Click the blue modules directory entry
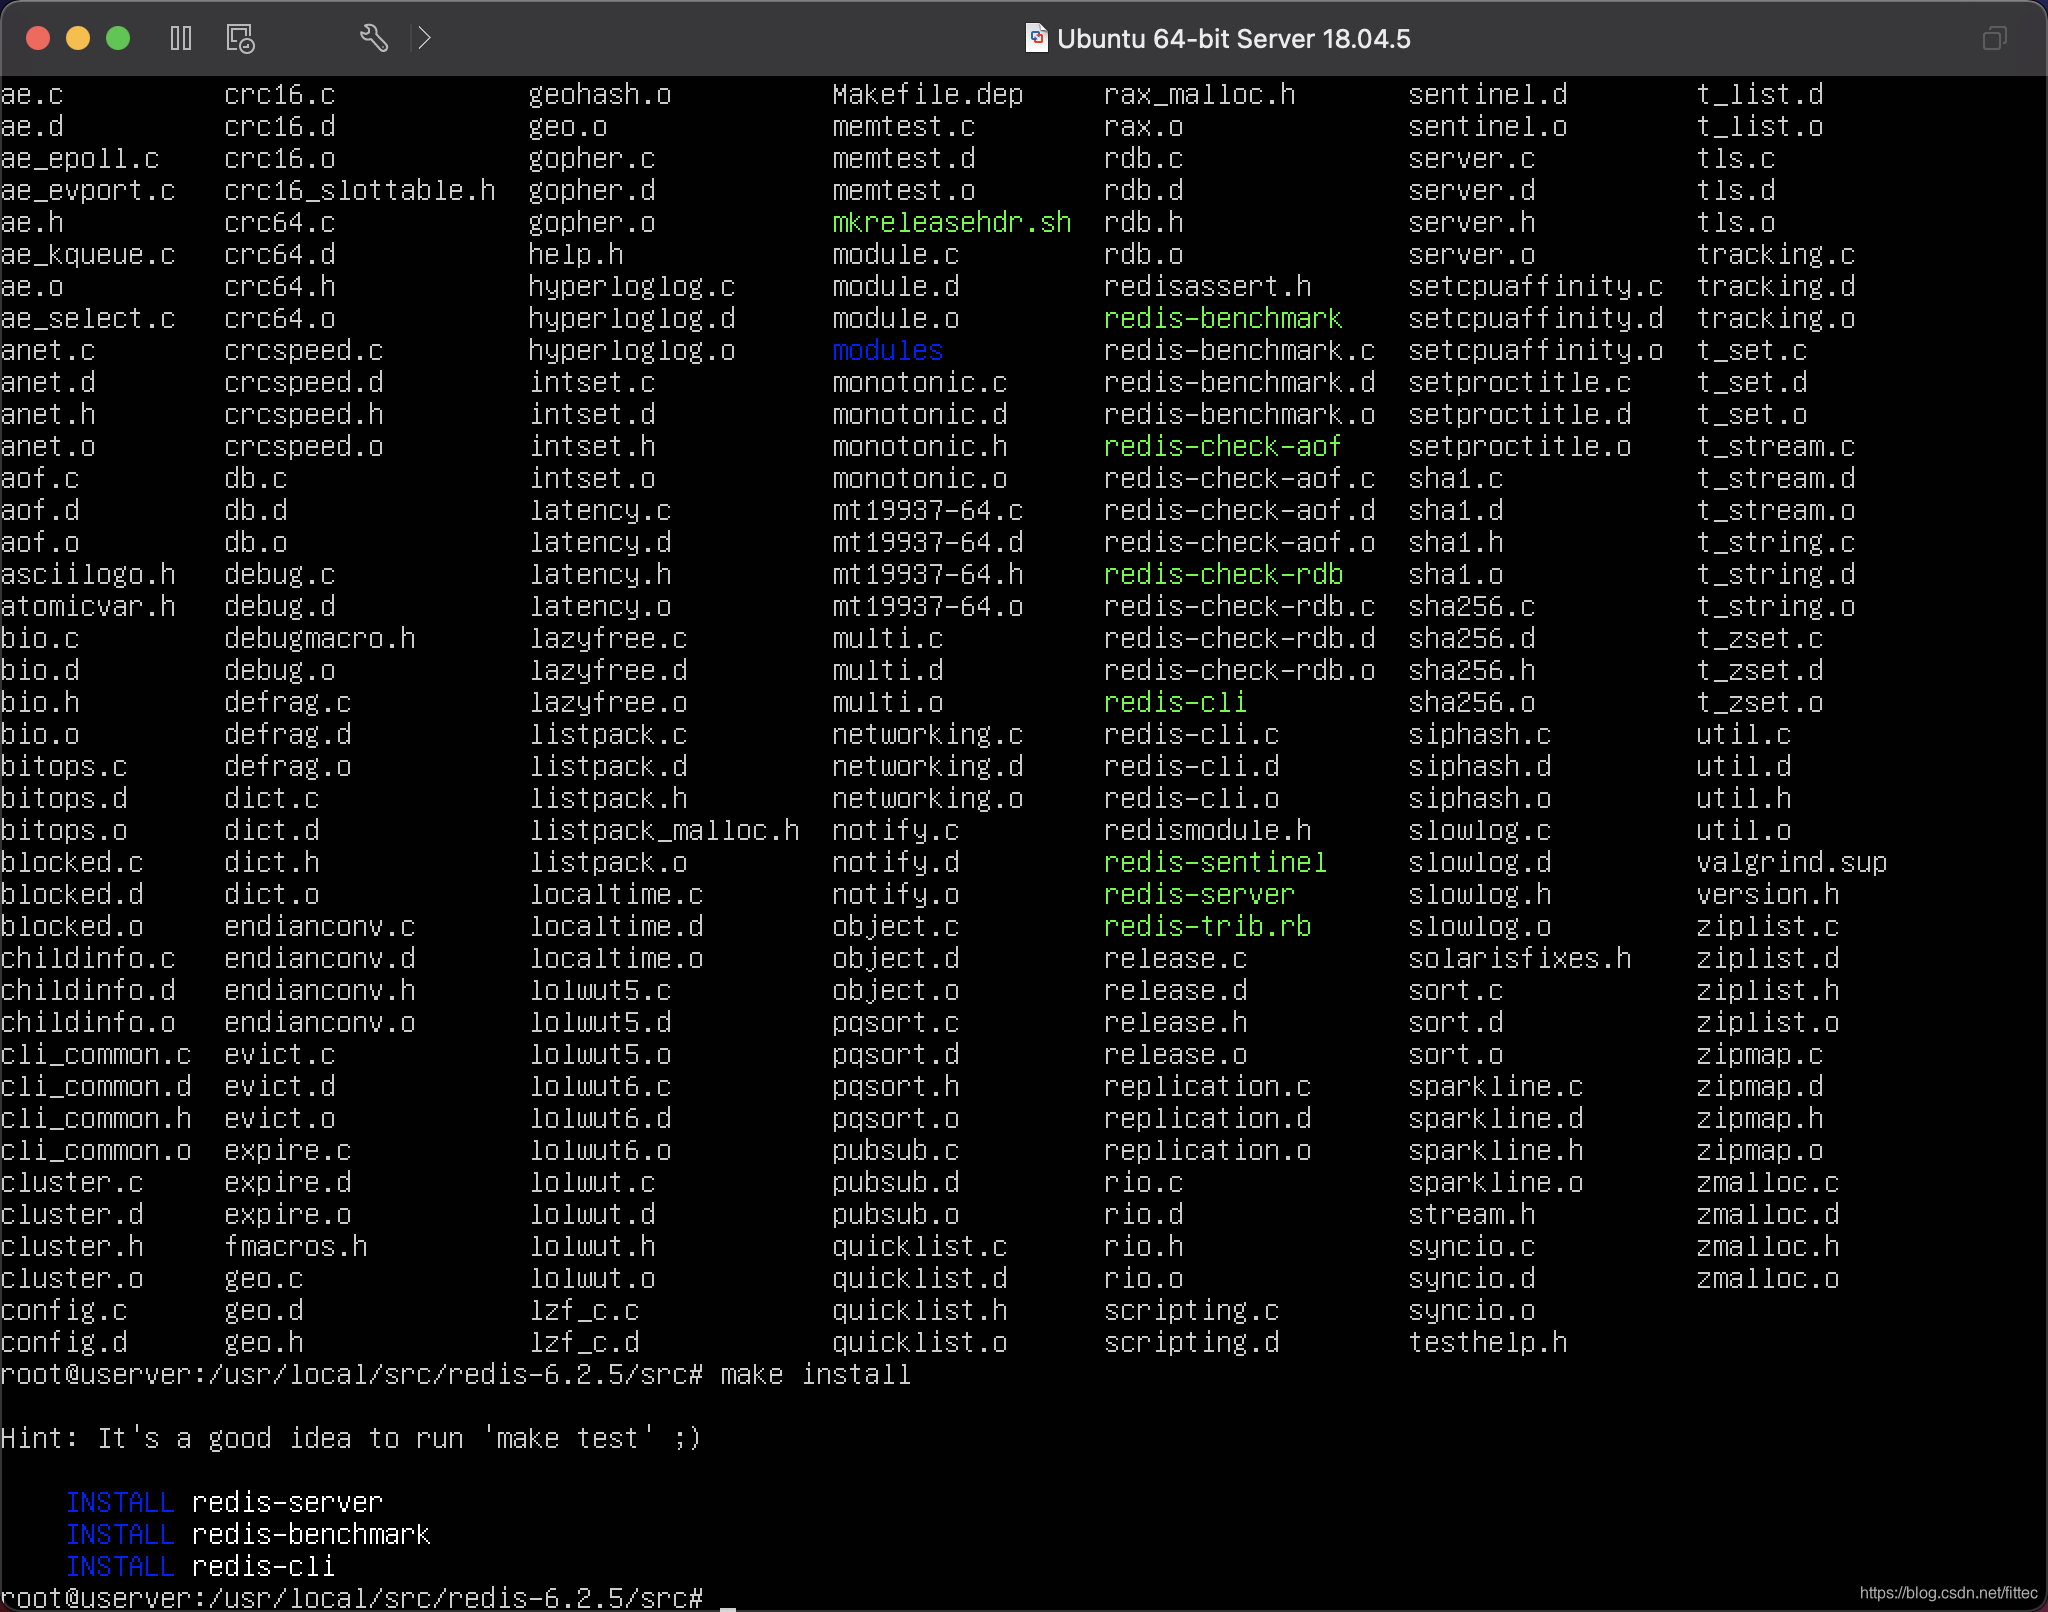The width and height of the screenshot is (2048, 1612). click(887, 350)
